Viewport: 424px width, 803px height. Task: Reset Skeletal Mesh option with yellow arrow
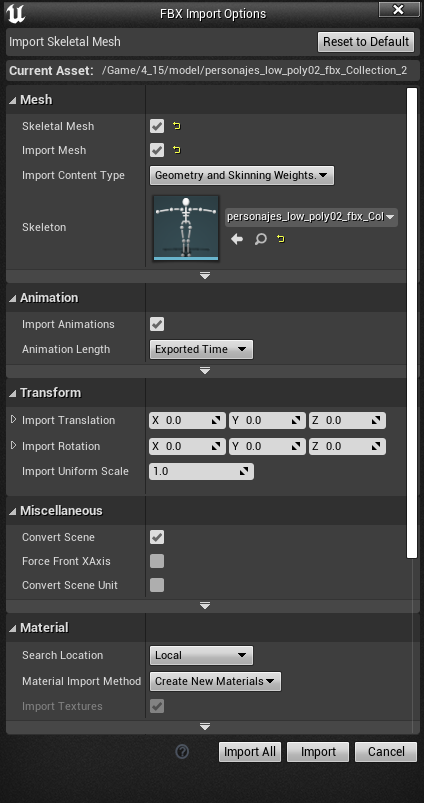177,126
